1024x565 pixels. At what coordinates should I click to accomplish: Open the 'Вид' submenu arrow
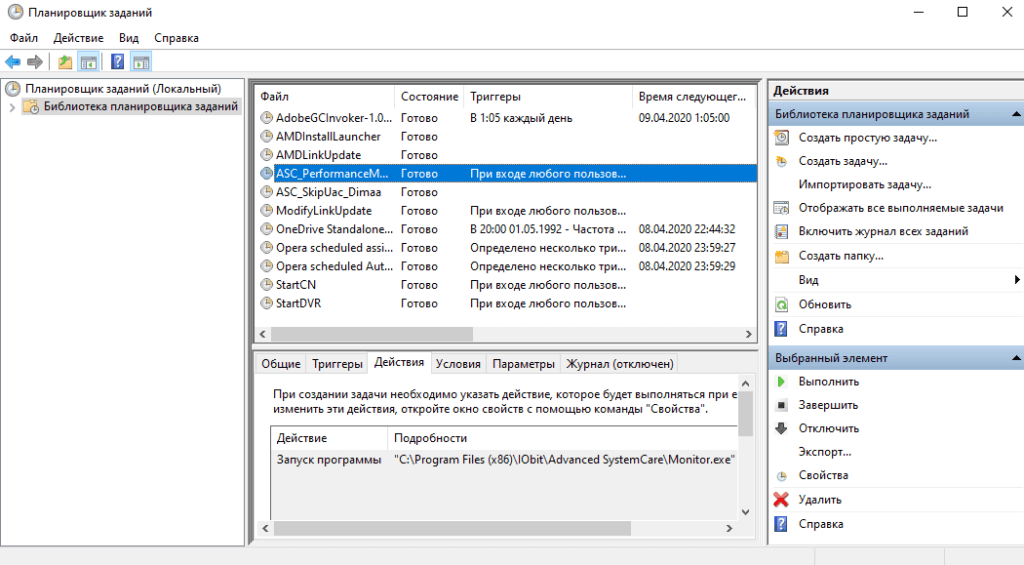coord(1016,280)
